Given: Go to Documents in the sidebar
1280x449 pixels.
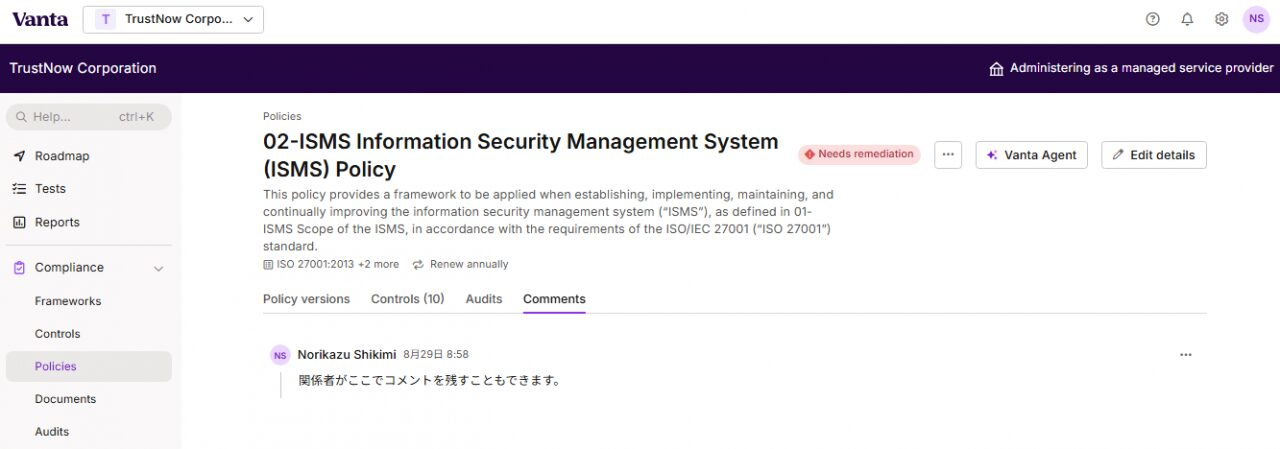Looking at the screenshot, I should point(65,399).
